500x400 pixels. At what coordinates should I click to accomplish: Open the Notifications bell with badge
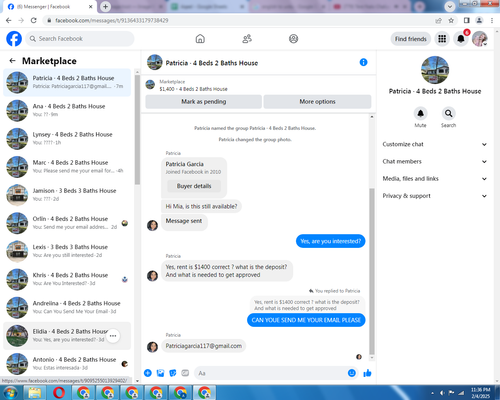point(461,39)
